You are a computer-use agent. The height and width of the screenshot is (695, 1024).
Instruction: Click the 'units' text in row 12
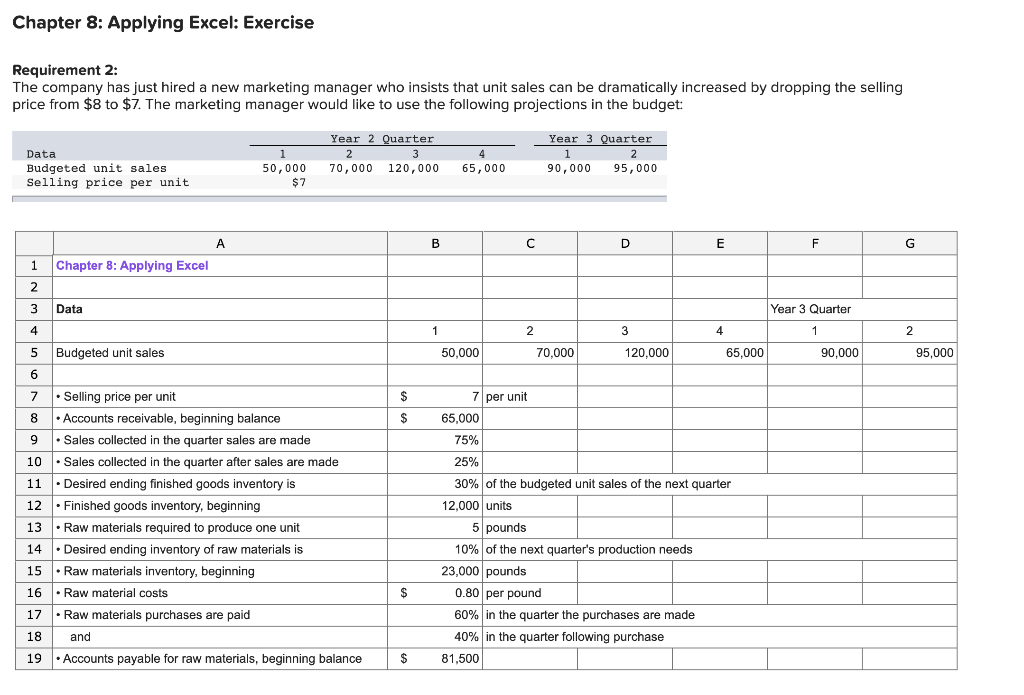[499, 506]
